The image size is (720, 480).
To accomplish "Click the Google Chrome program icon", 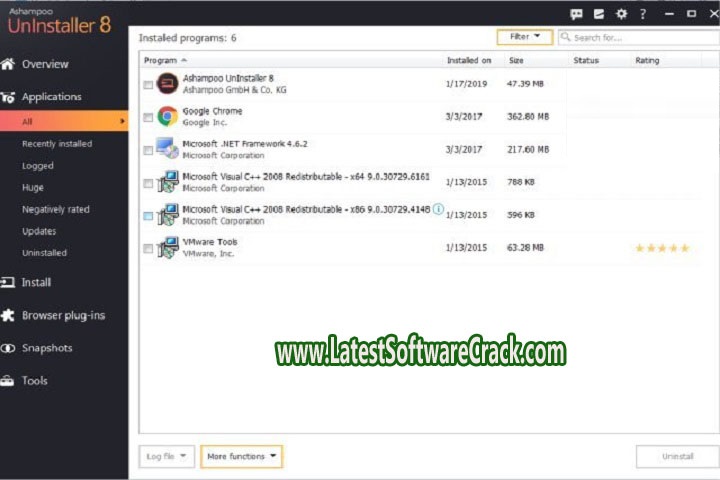I will (167, 116).
